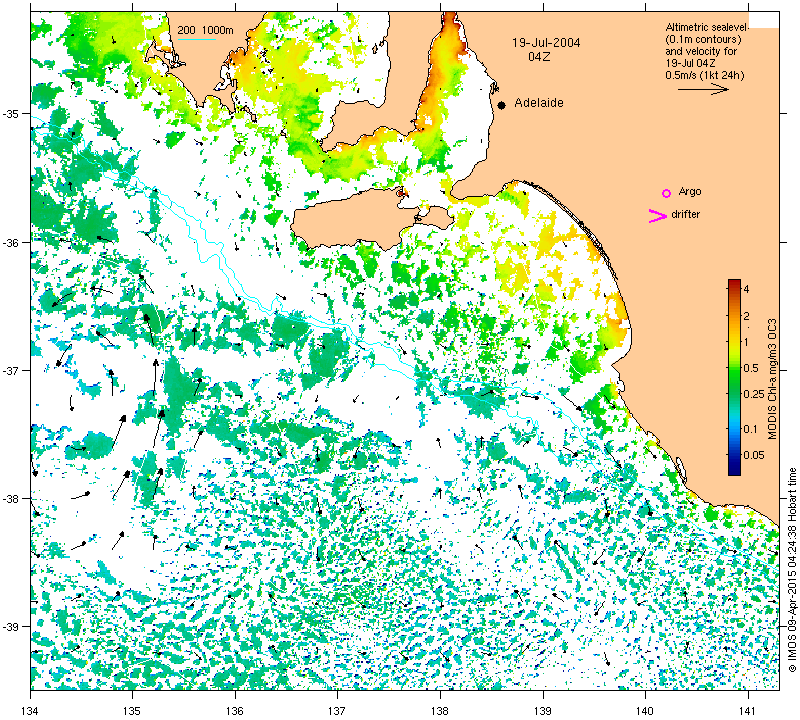Click the latitude label '-36'
The height and width of the screenshot is (720, 800).
tap(12, 242)
